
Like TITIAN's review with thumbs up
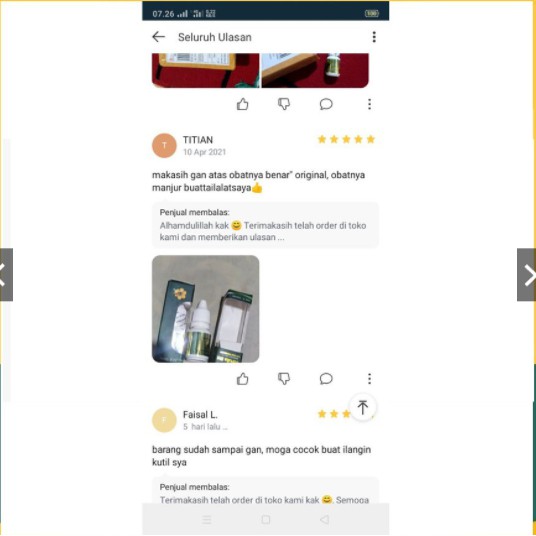pos(242,379)
